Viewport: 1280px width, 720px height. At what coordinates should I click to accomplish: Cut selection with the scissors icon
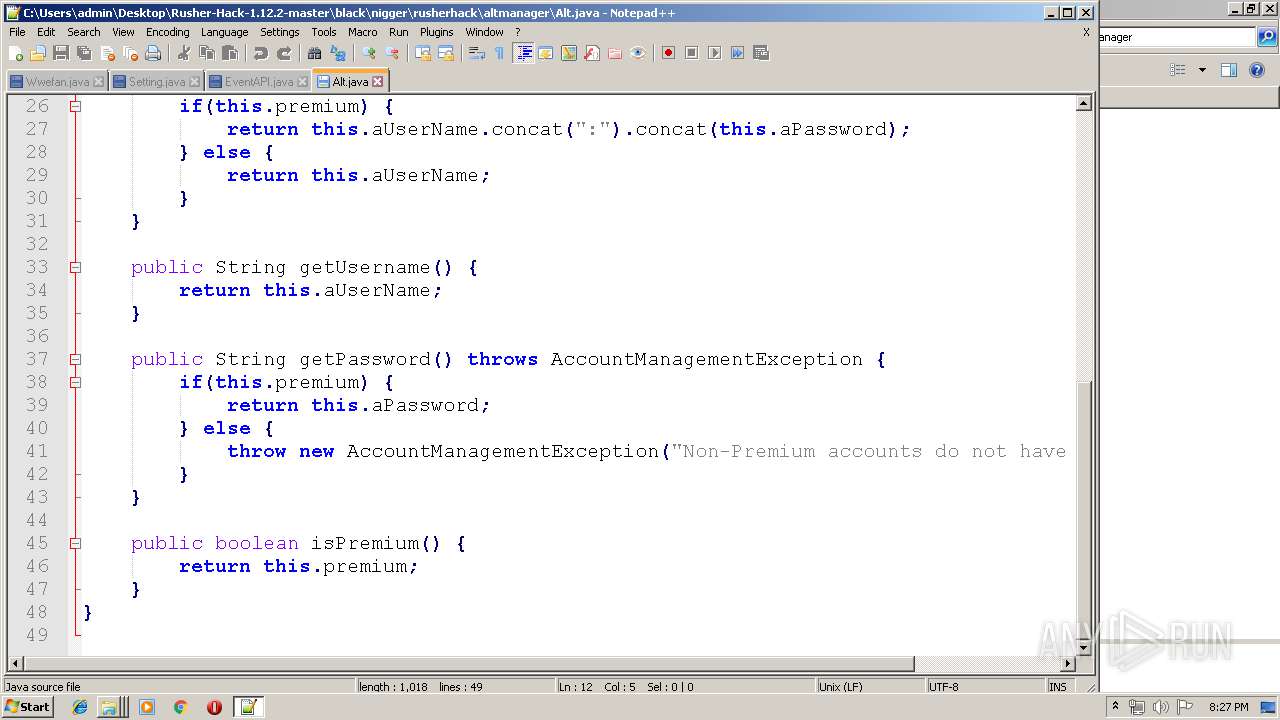[x=184, y=53]
